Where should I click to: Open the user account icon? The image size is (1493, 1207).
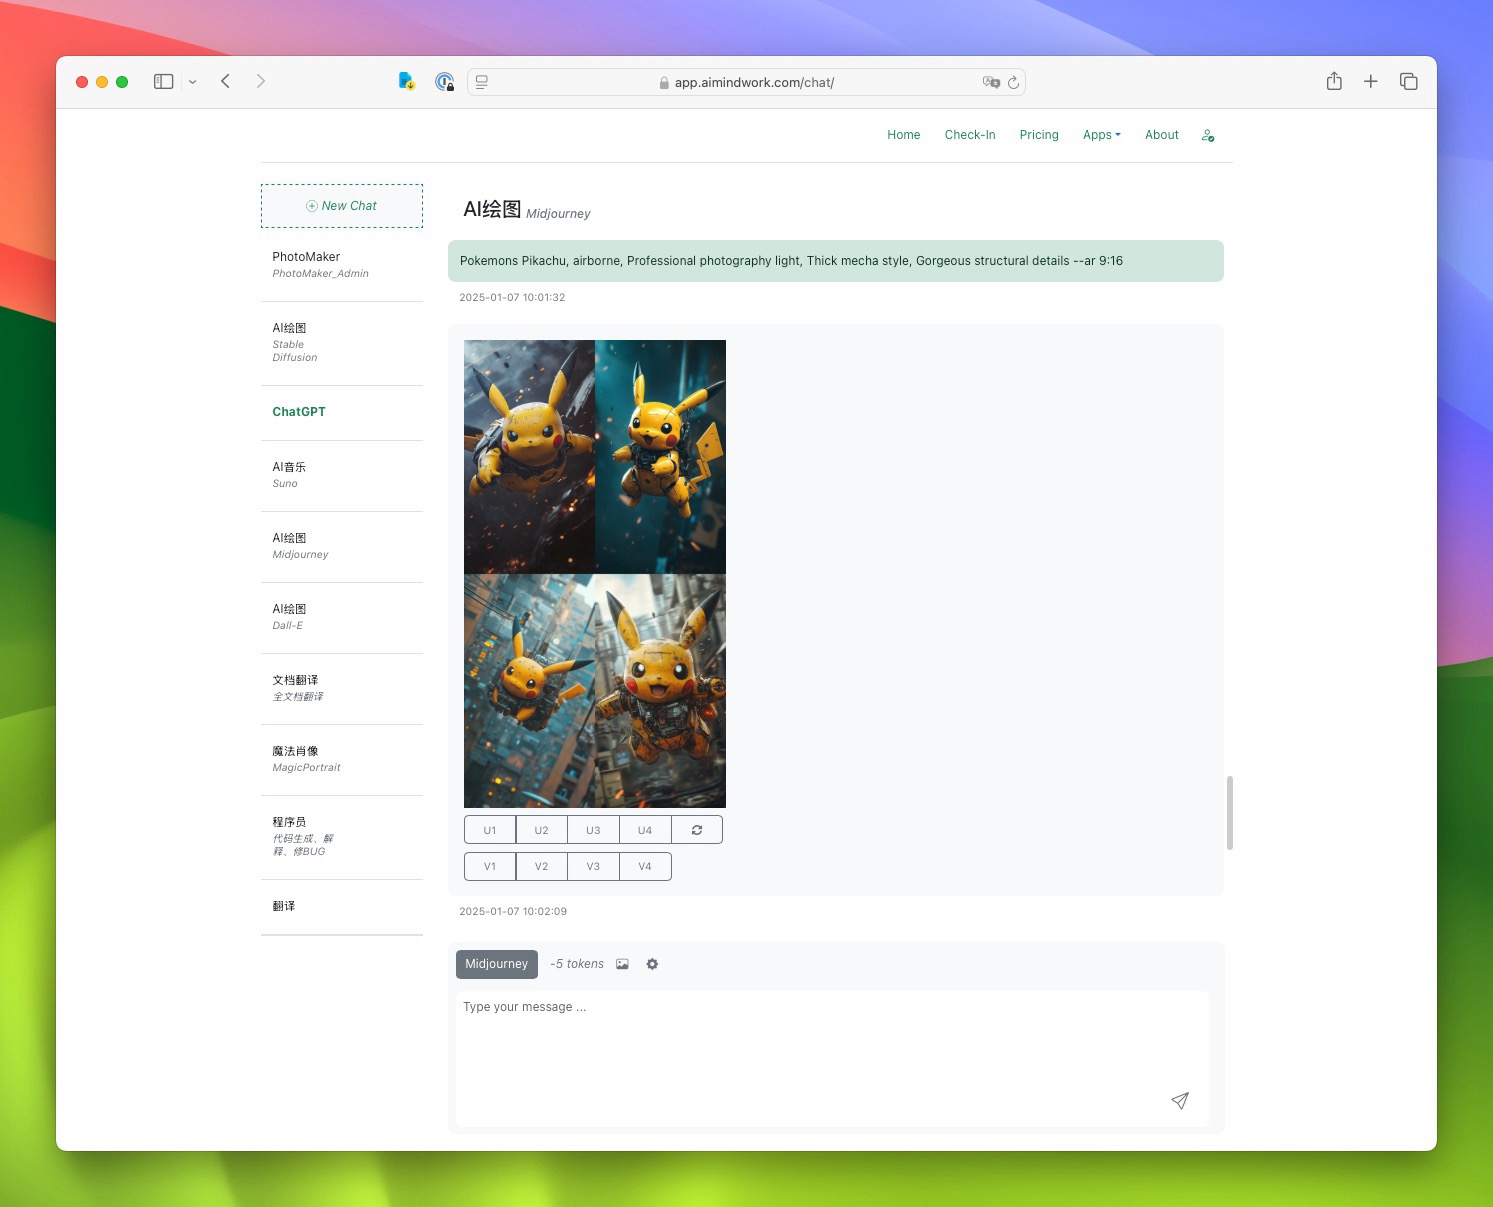[x=1208, y=135]
